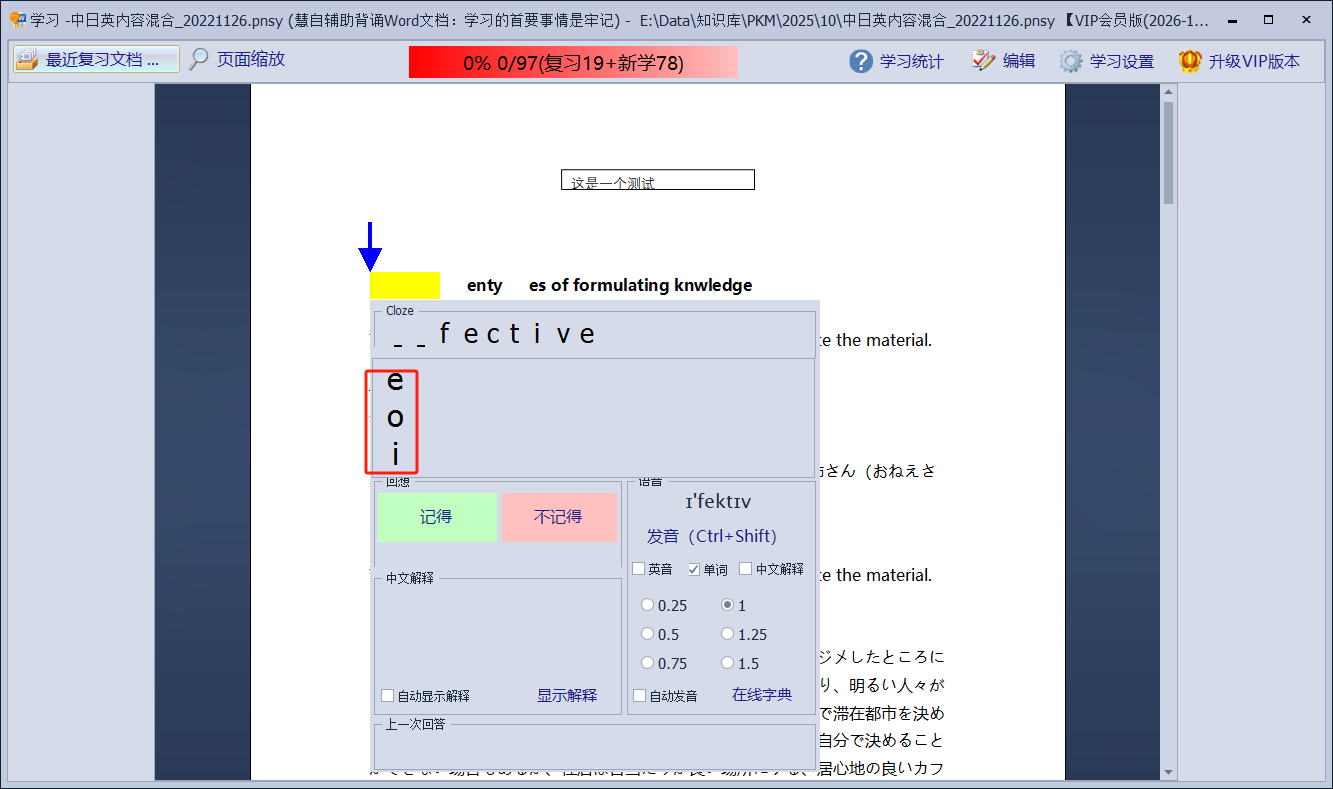Open the 在线字典 online dictionary link

(763, 695)
